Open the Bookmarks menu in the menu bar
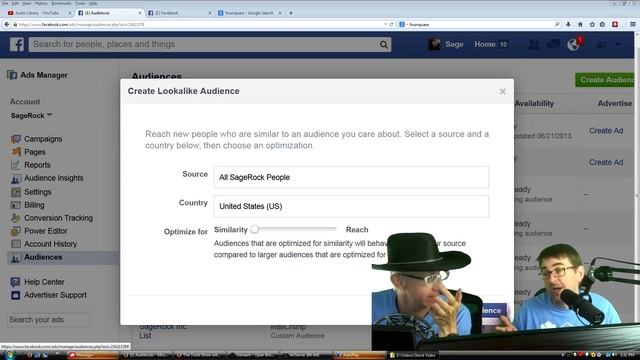The height and width of the screenshot is (360, 640). 61,3
